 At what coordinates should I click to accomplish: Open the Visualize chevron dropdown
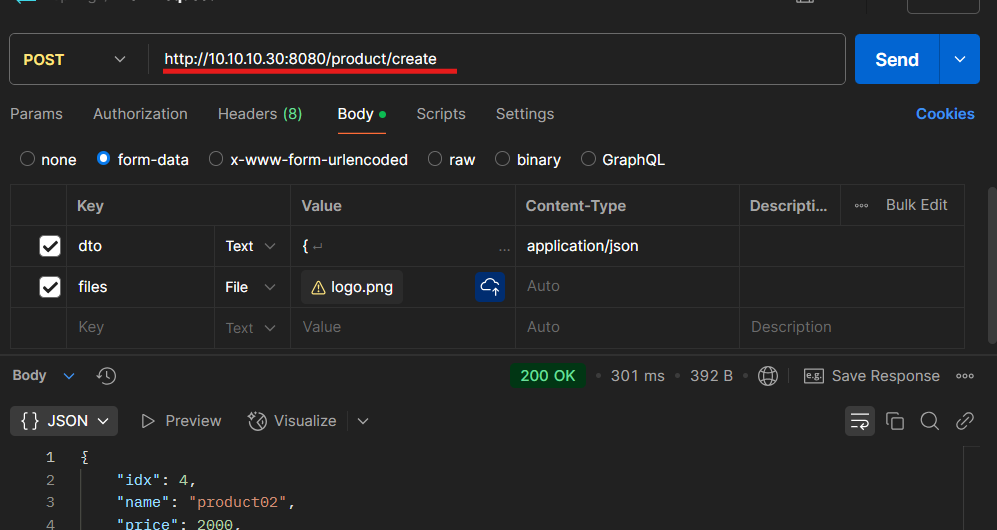coord(362,421)
